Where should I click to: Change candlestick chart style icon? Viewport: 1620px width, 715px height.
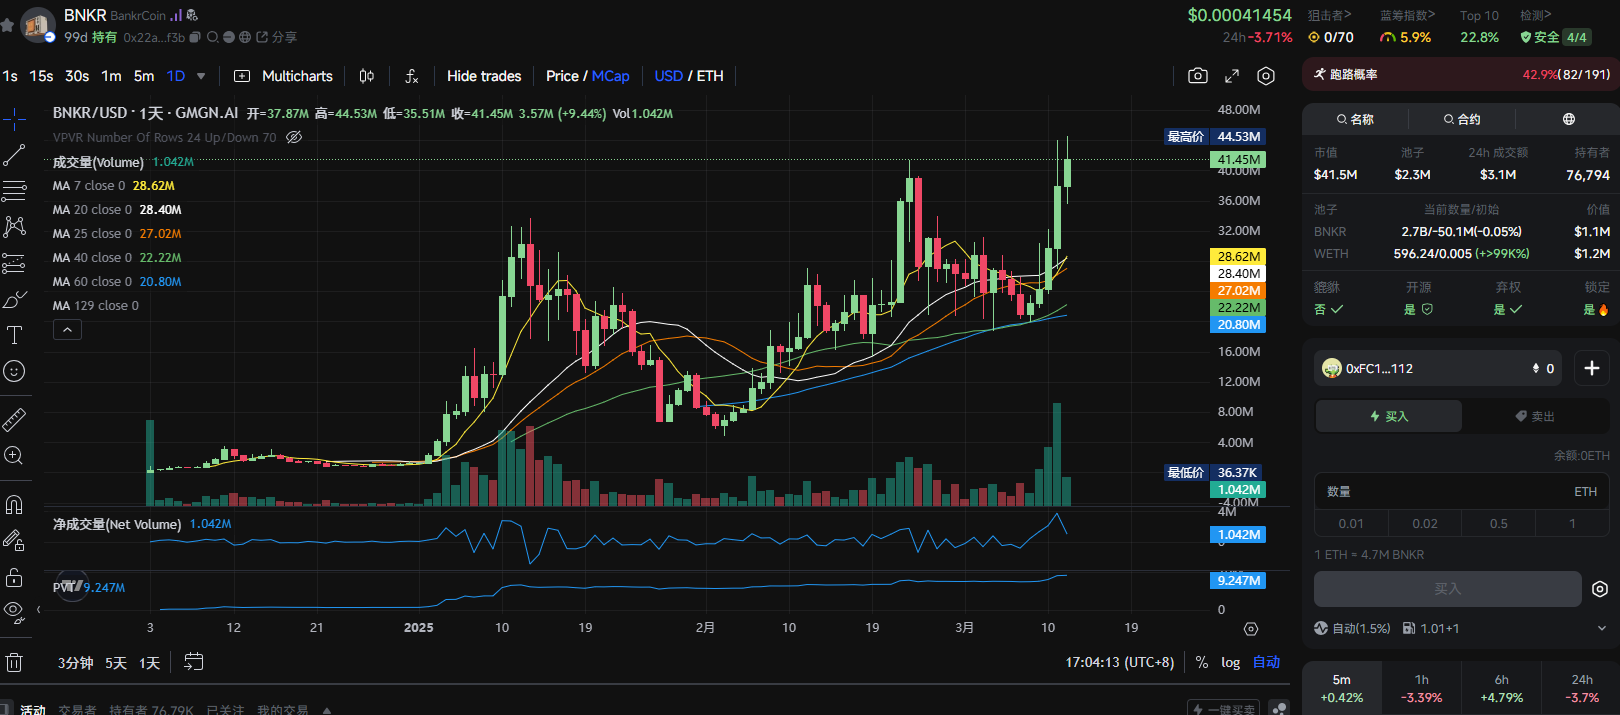(x=367, y=76)
